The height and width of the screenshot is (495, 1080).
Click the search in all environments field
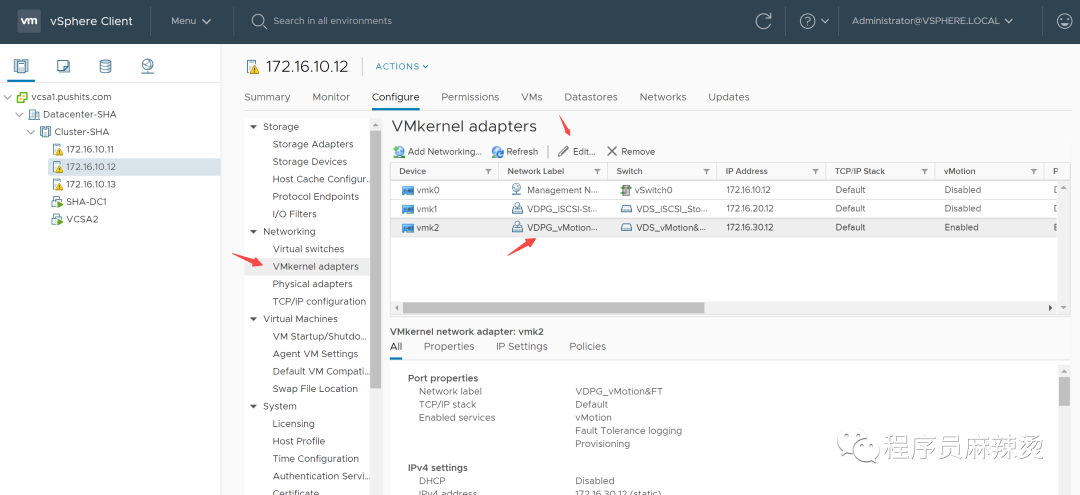tap(332, 21)
